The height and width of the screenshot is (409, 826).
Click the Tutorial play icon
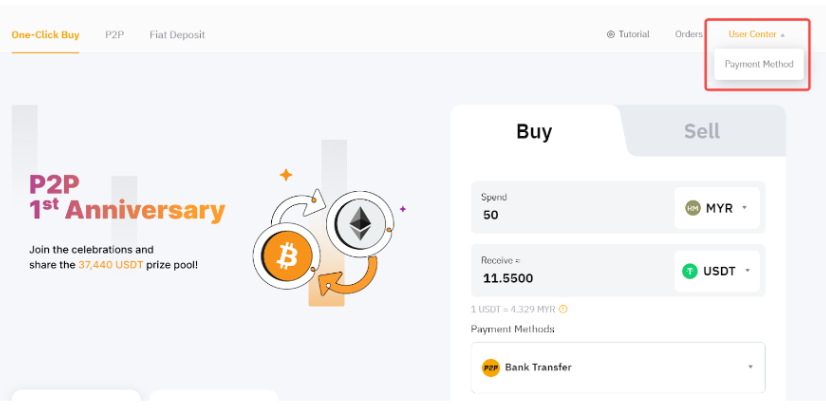coord(611,34)
